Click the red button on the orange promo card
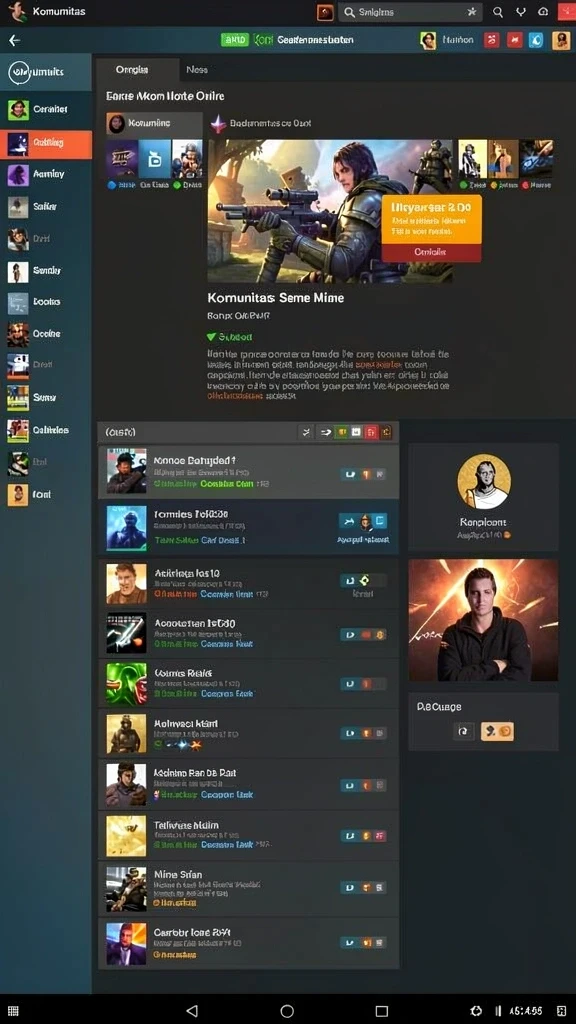Viewport: 576px width, 1024px height. coord(431,251)
